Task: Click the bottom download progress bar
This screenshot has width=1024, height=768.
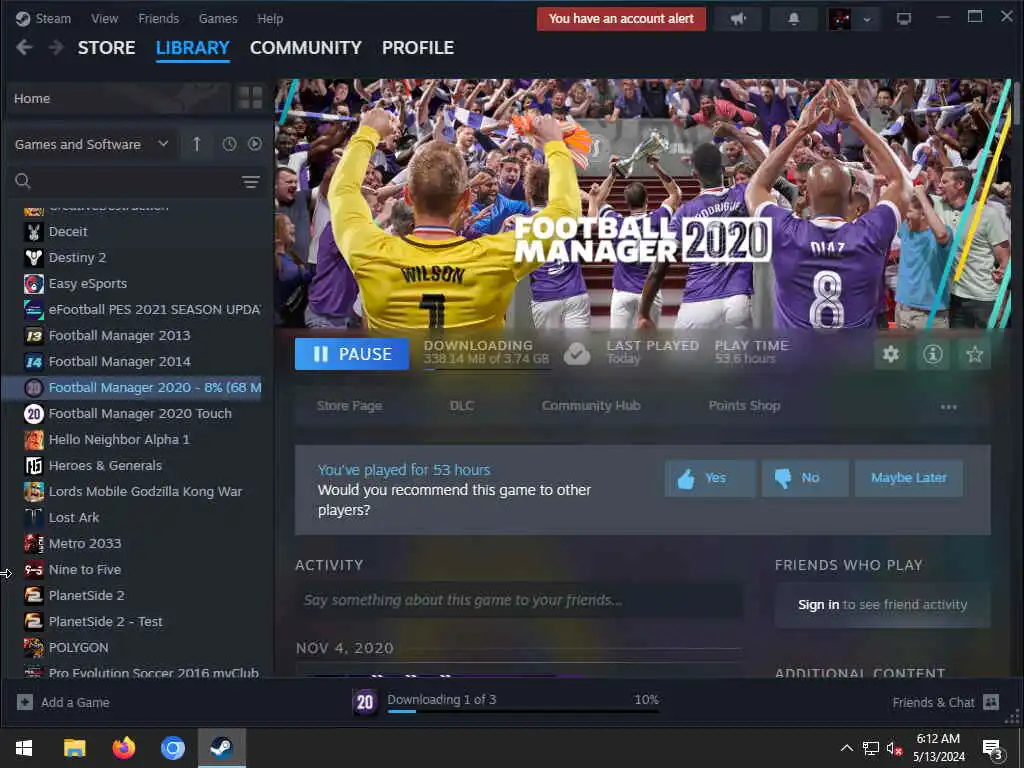Action: point(523,711)
